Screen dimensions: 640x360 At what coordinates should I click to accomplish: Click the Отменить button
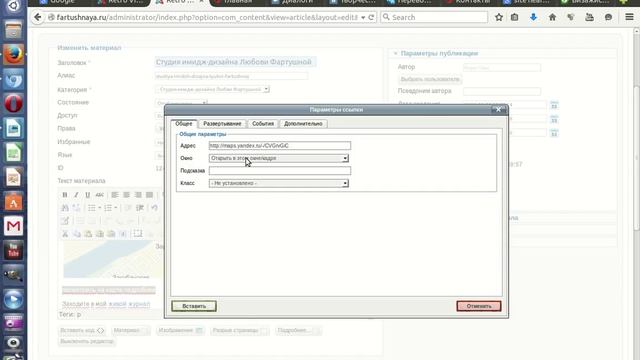coord(479,306)
